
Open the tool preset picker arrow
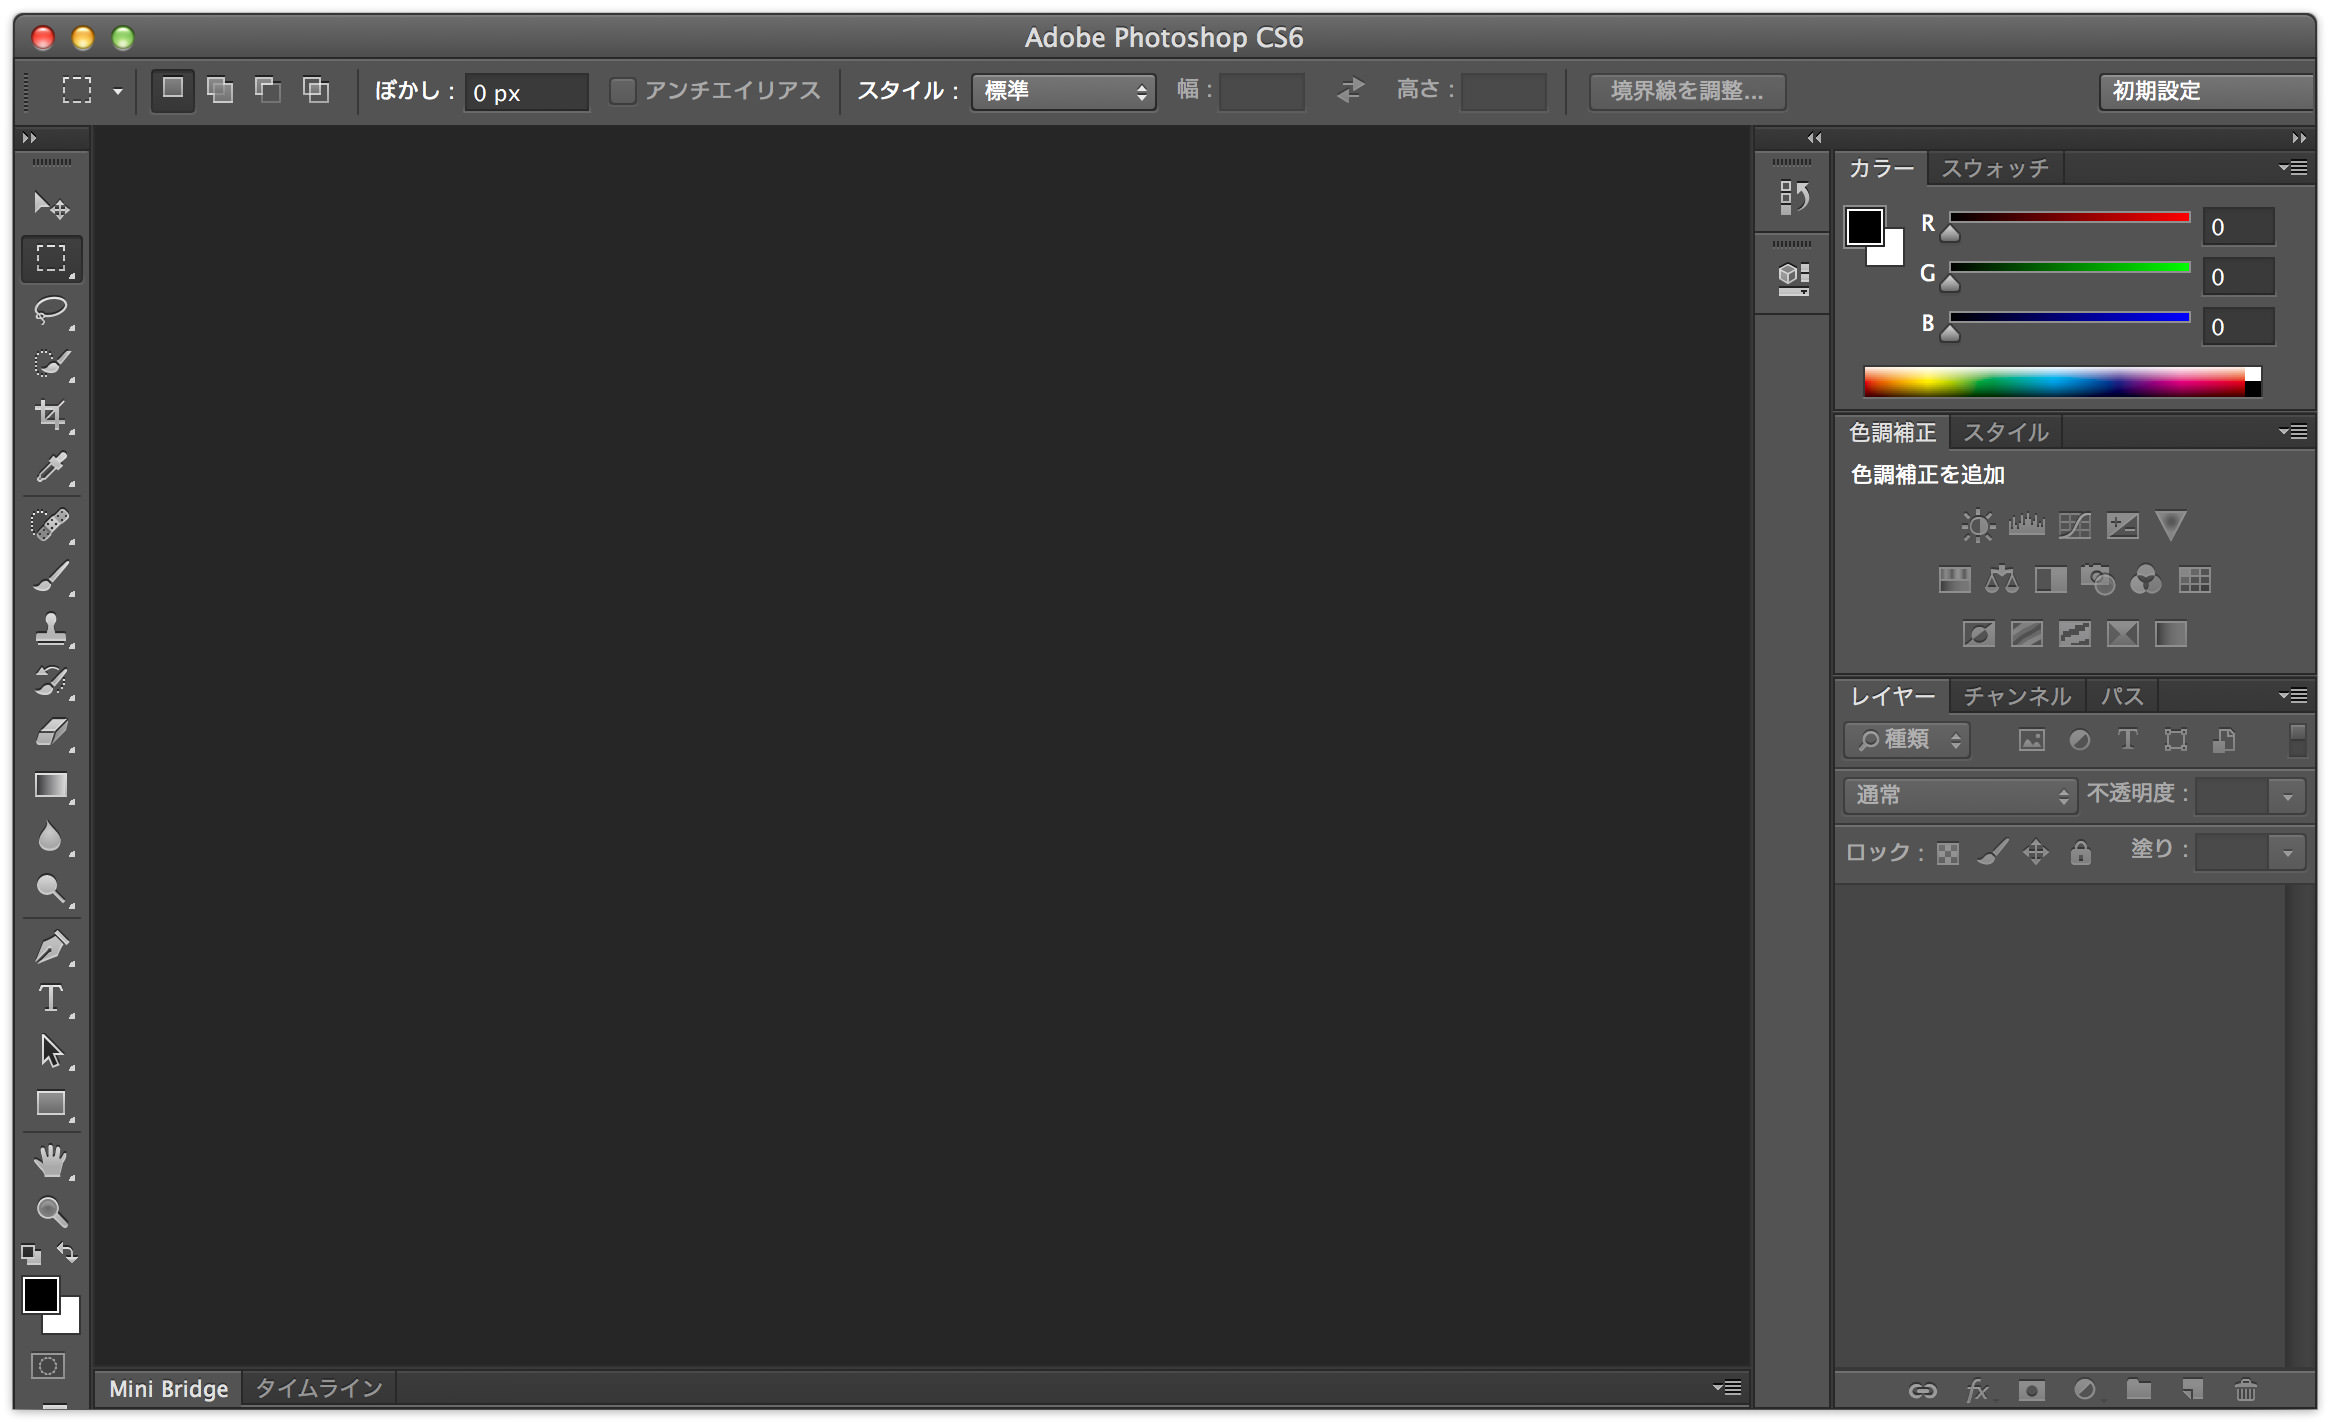click(118, 92)
